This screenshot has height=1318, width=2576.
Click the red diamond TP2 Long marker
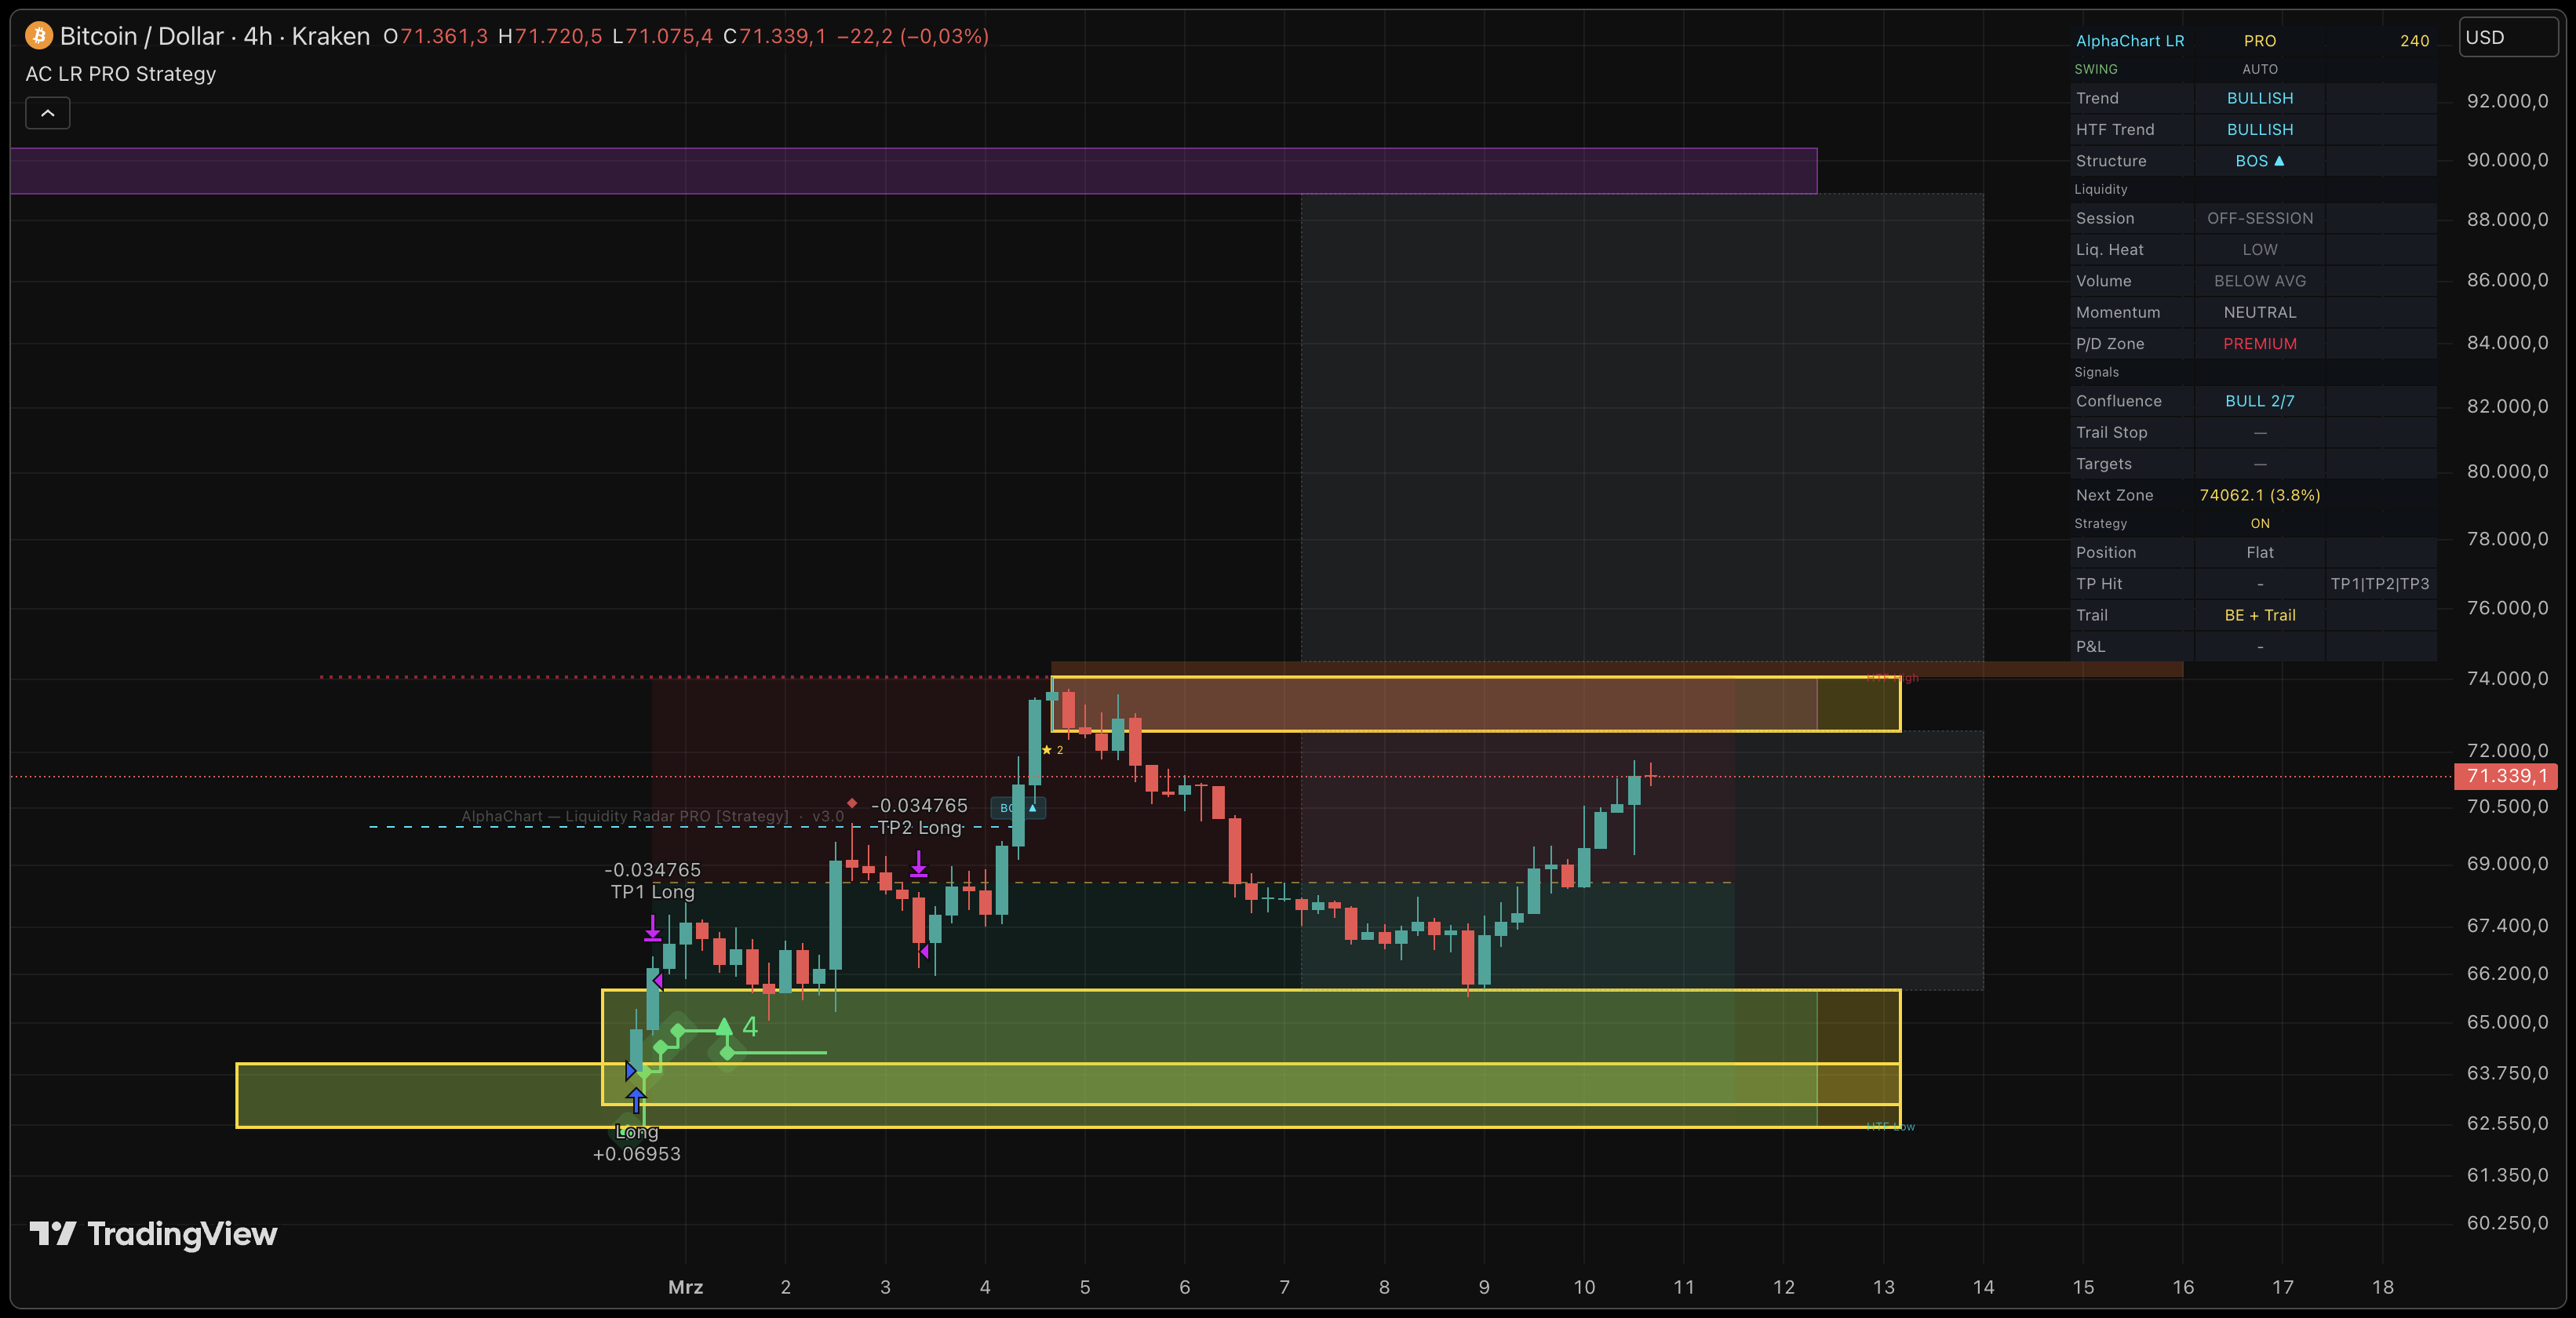(x=852, y=803)
